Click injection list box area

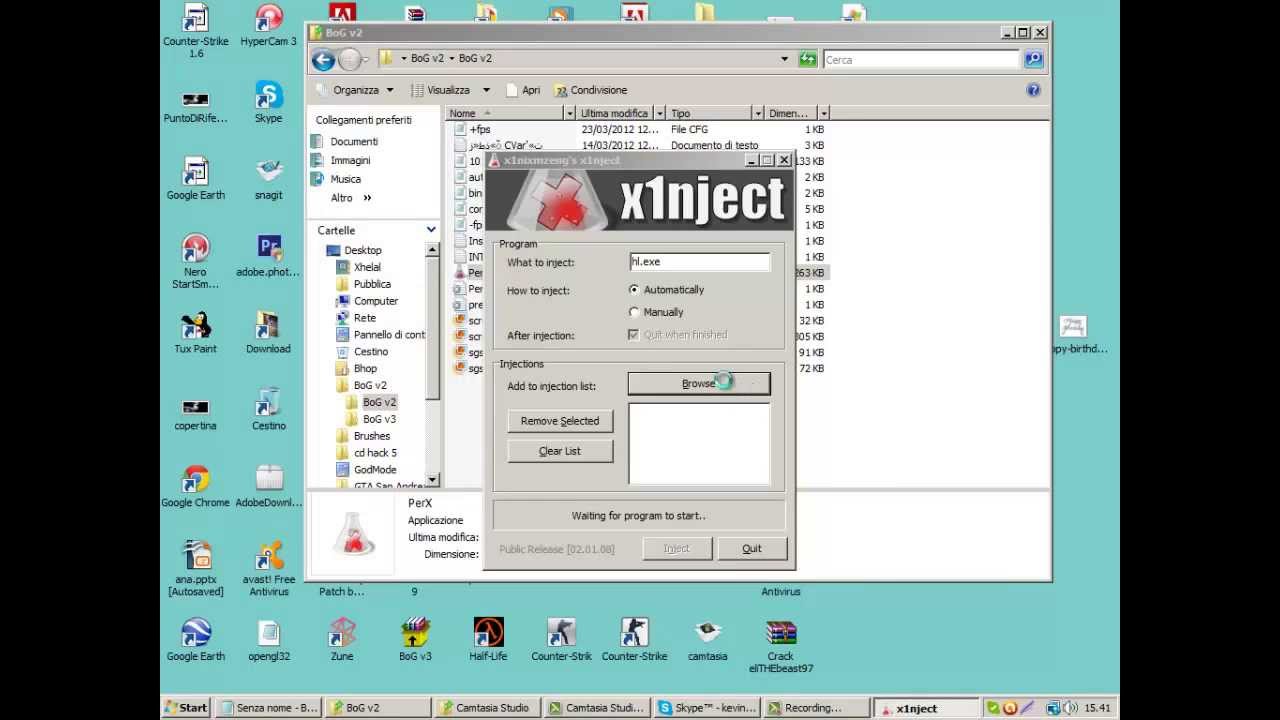(699, 444)
